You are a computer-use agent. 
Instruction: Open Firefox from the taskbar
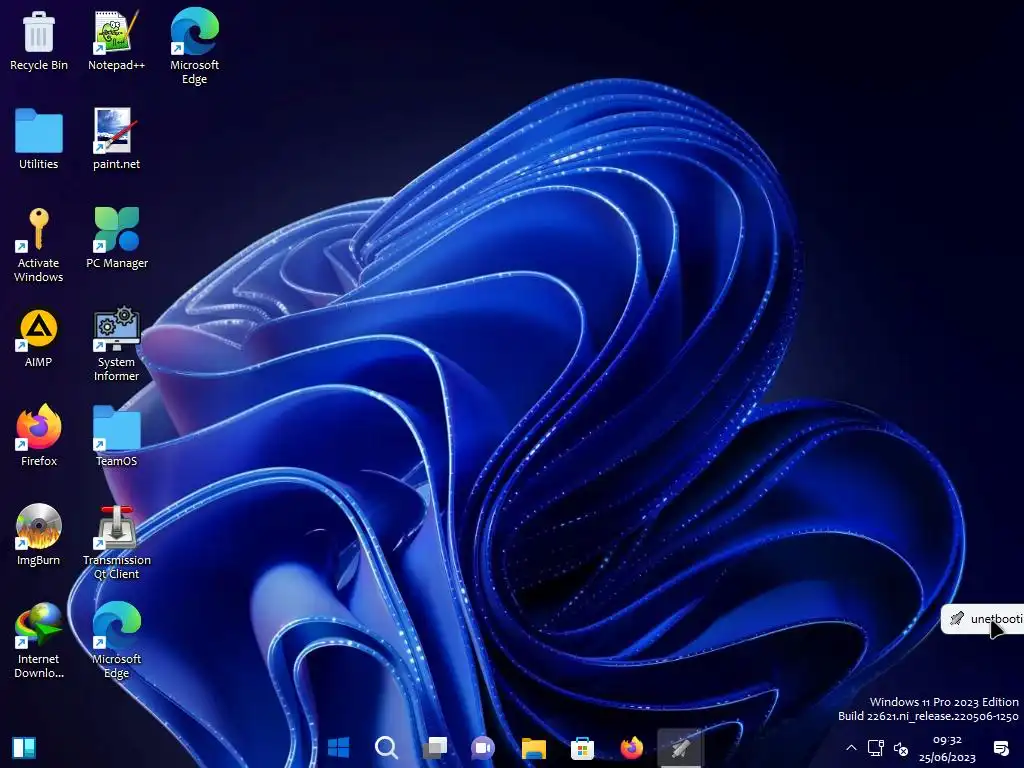point(632,748)
